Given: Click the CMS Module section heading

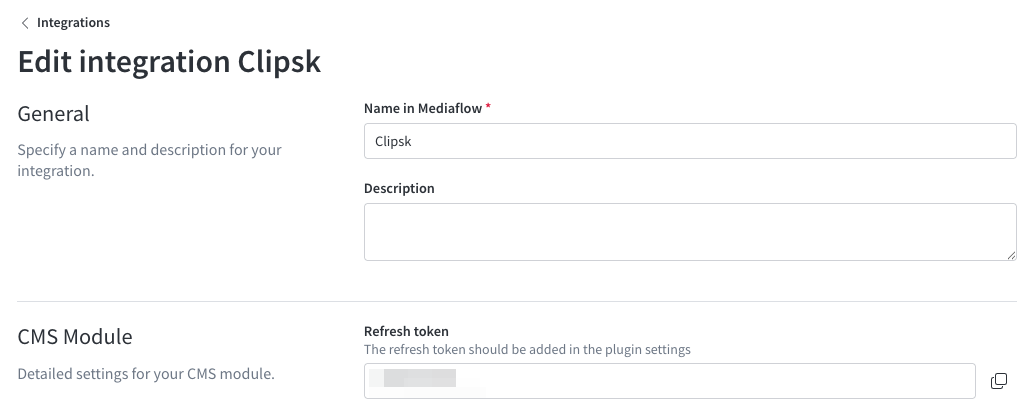Looking at the screenshot, I should [75, 336].
